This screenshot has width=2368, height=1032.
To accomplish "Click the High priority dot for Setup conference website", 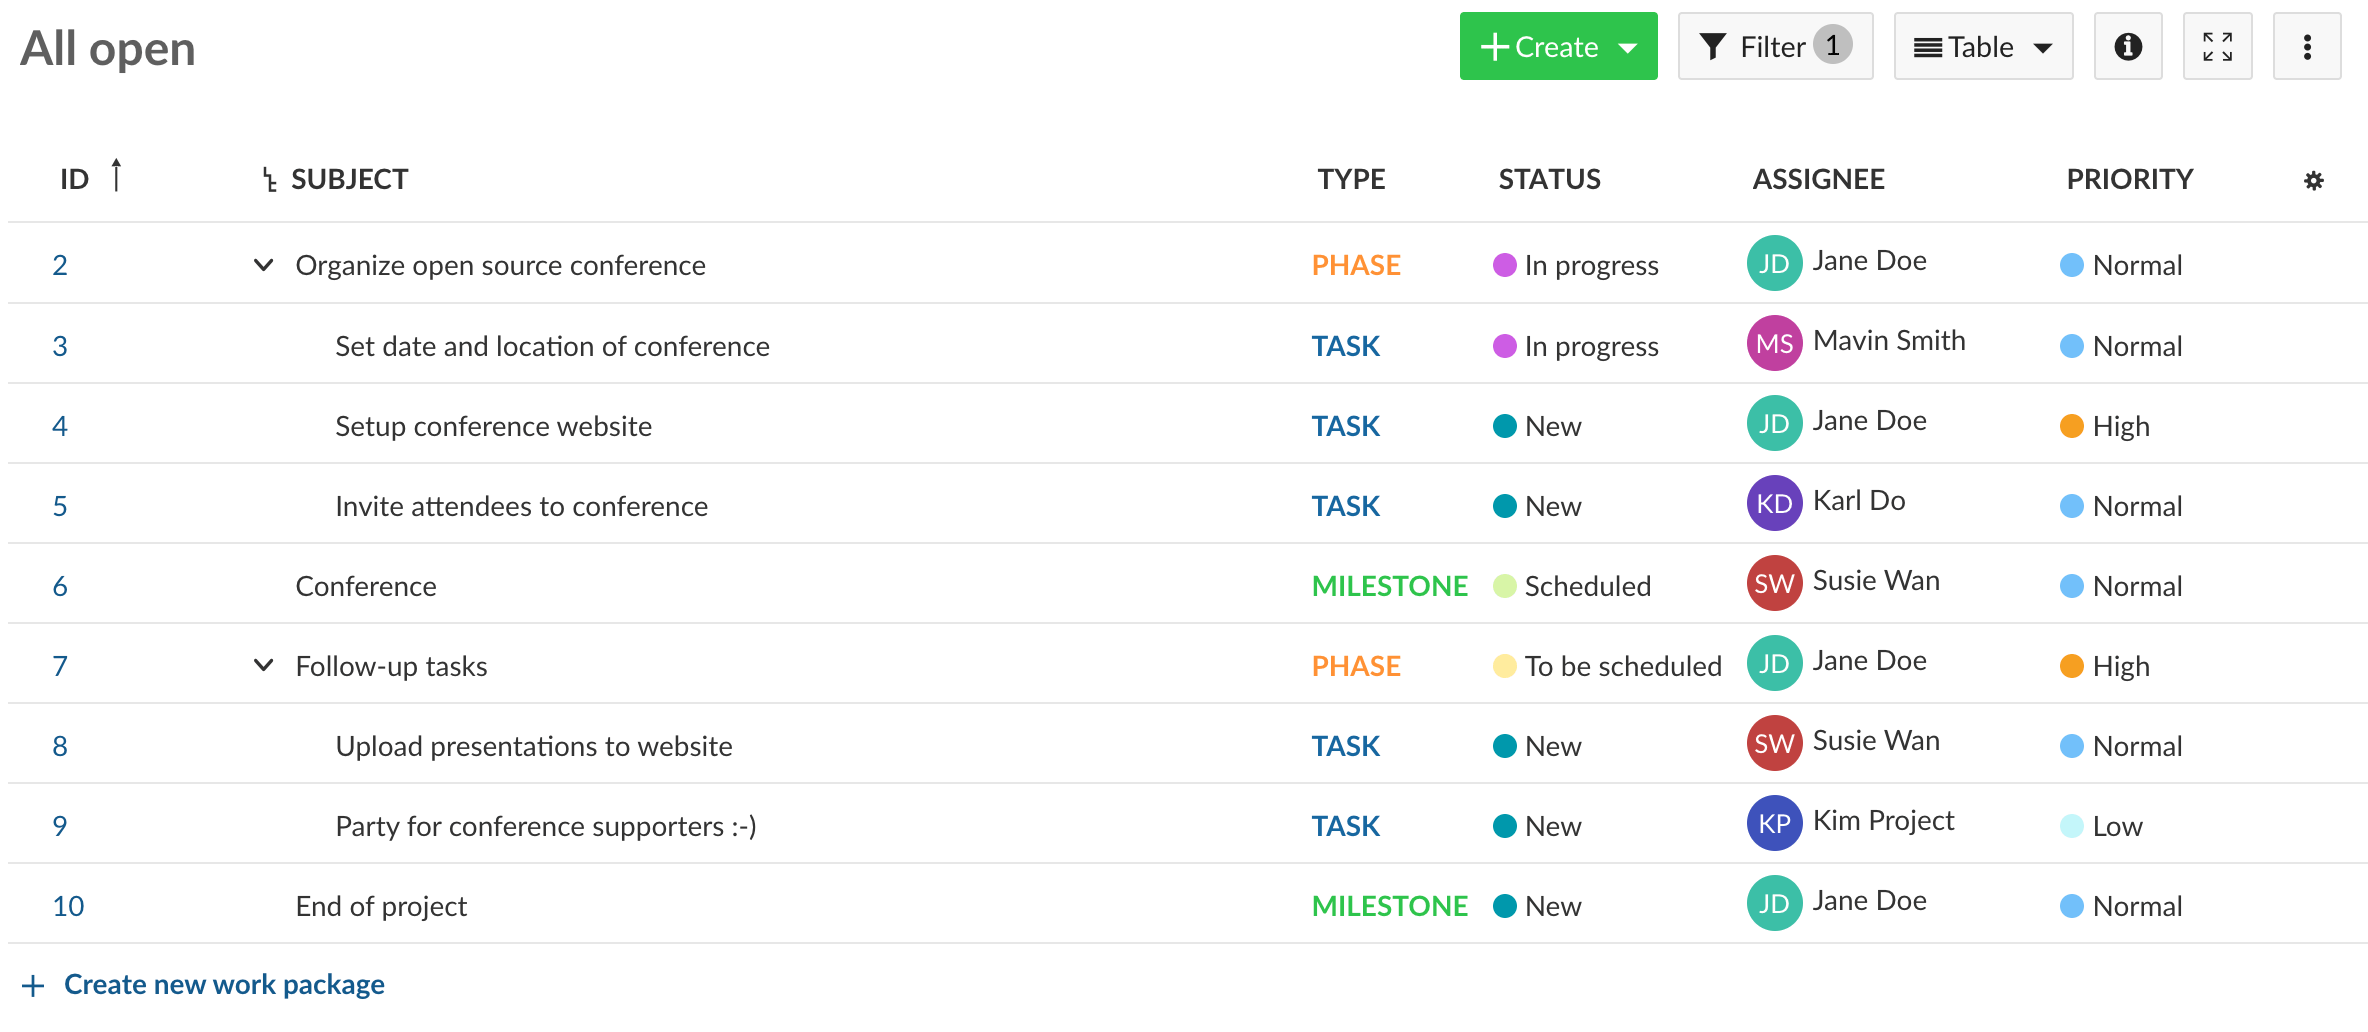I will [x=2071, y=426].
